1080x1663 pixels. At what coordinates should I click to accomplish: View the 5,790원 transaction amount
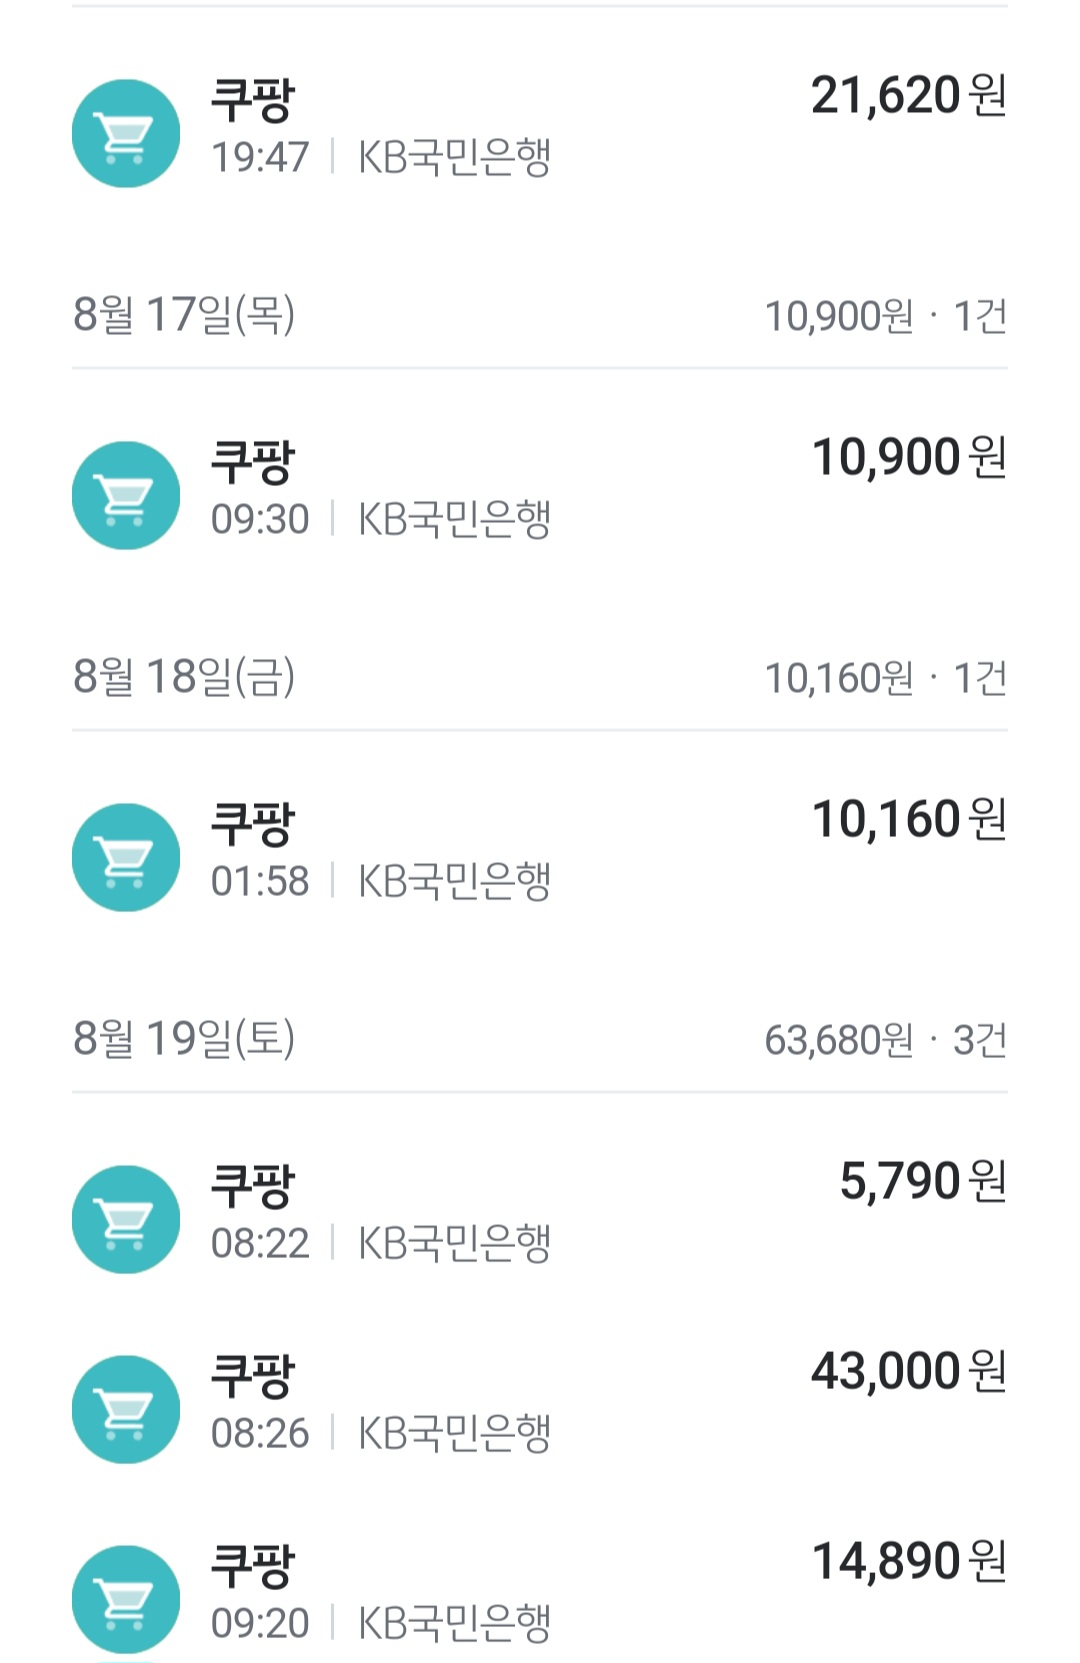(x=922, y=1182)
